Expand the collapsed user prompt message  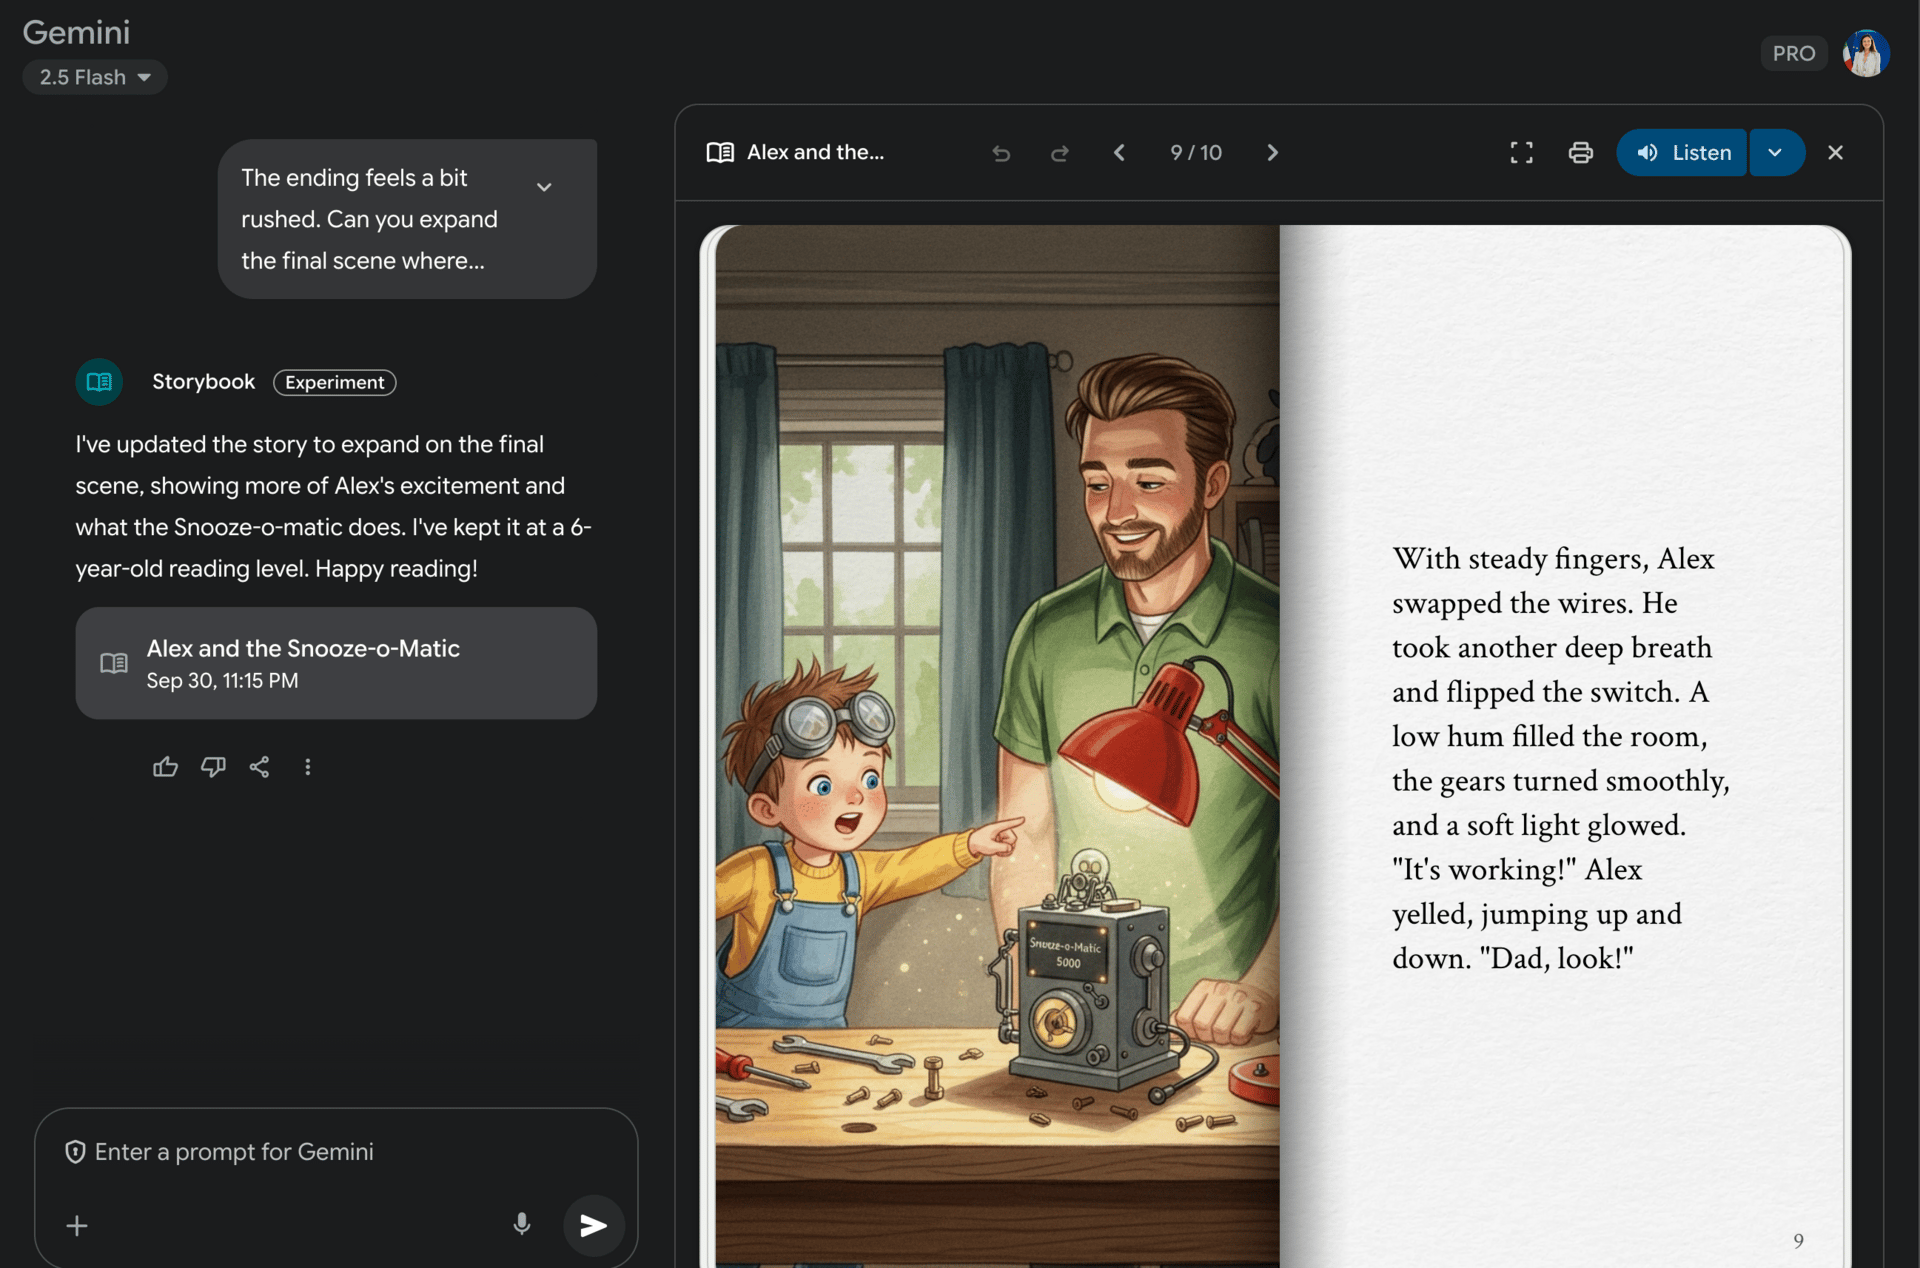(x=544, y=187)
